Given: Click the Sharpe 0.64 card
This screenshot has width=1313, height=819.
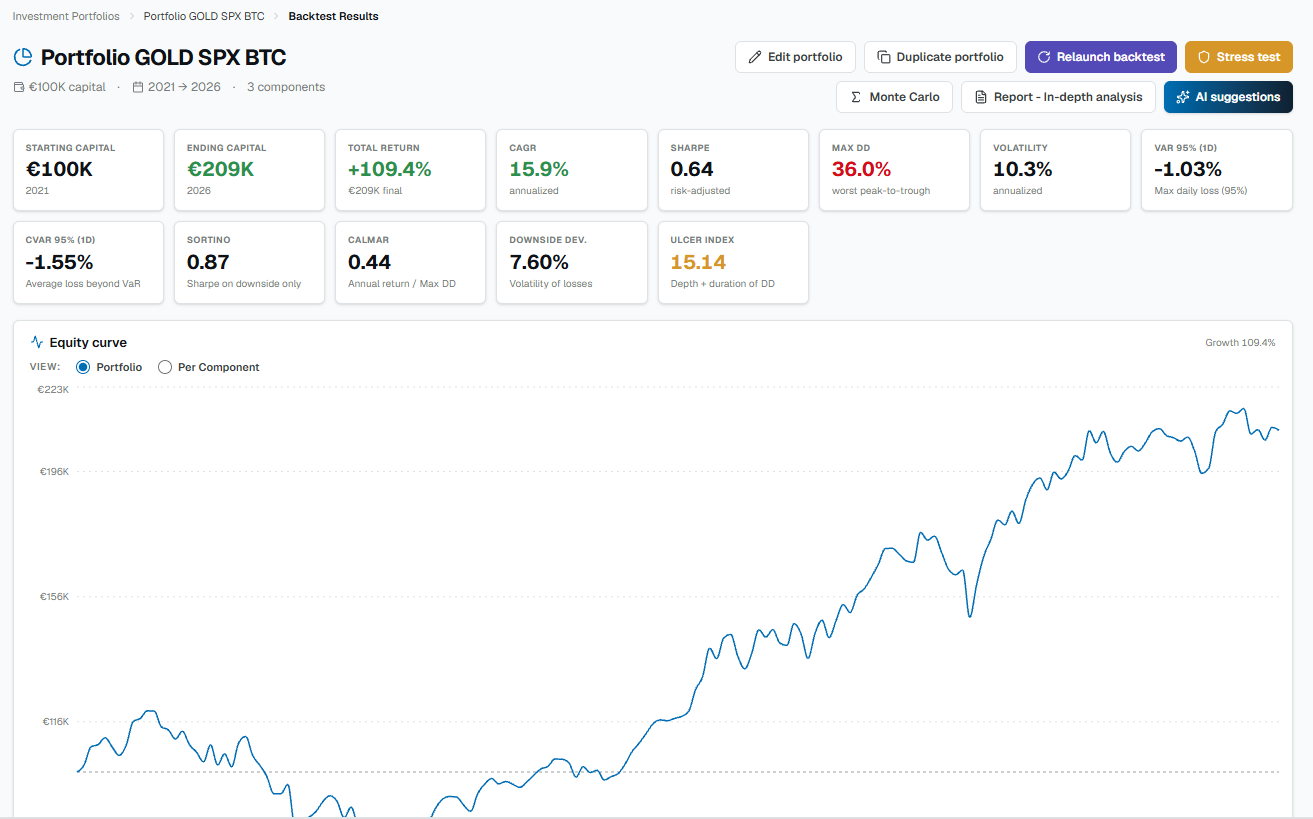Looking at the screenshot, I should pyautogui.click(x=733, y=170).
